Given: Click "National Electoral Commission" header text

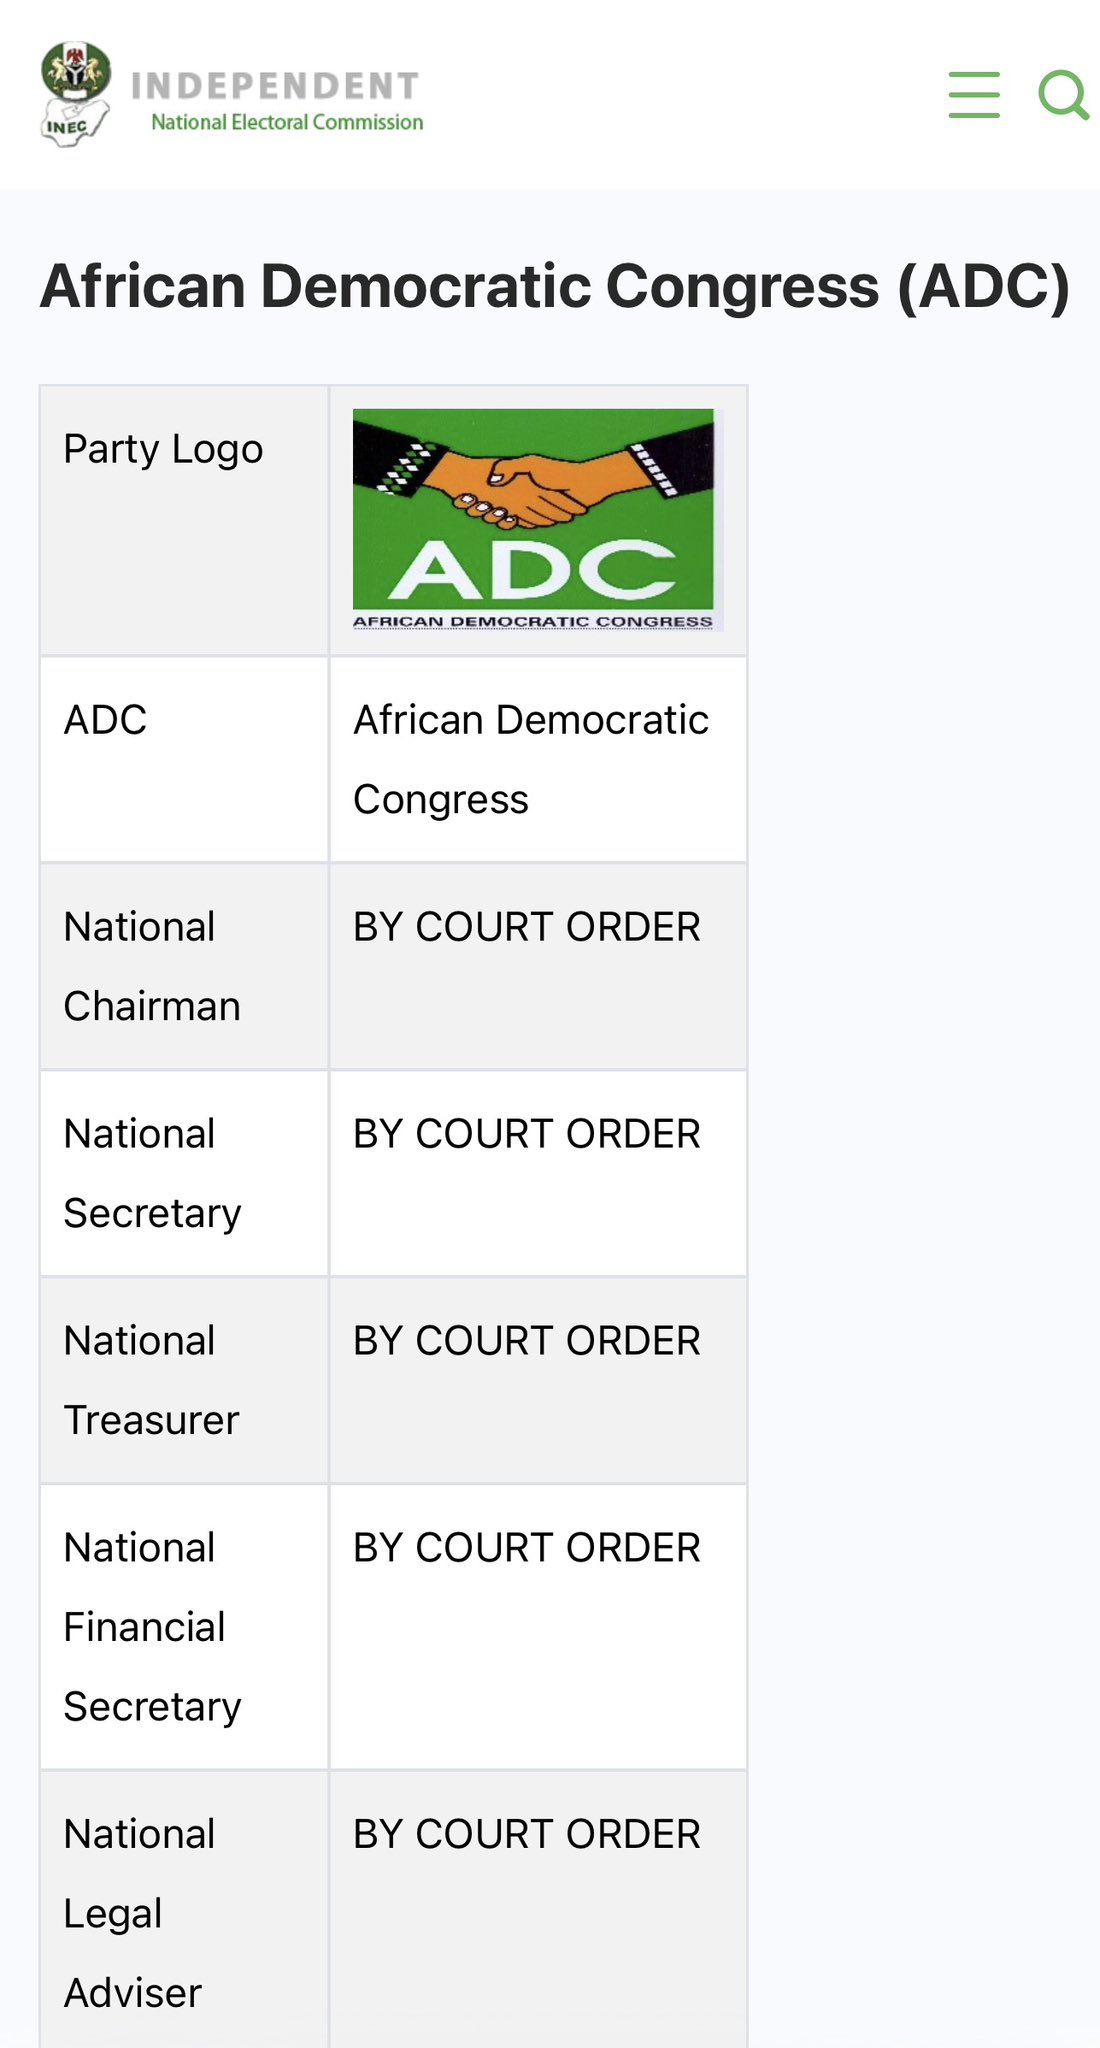Looking at the screenshot, I should (287, 123).
